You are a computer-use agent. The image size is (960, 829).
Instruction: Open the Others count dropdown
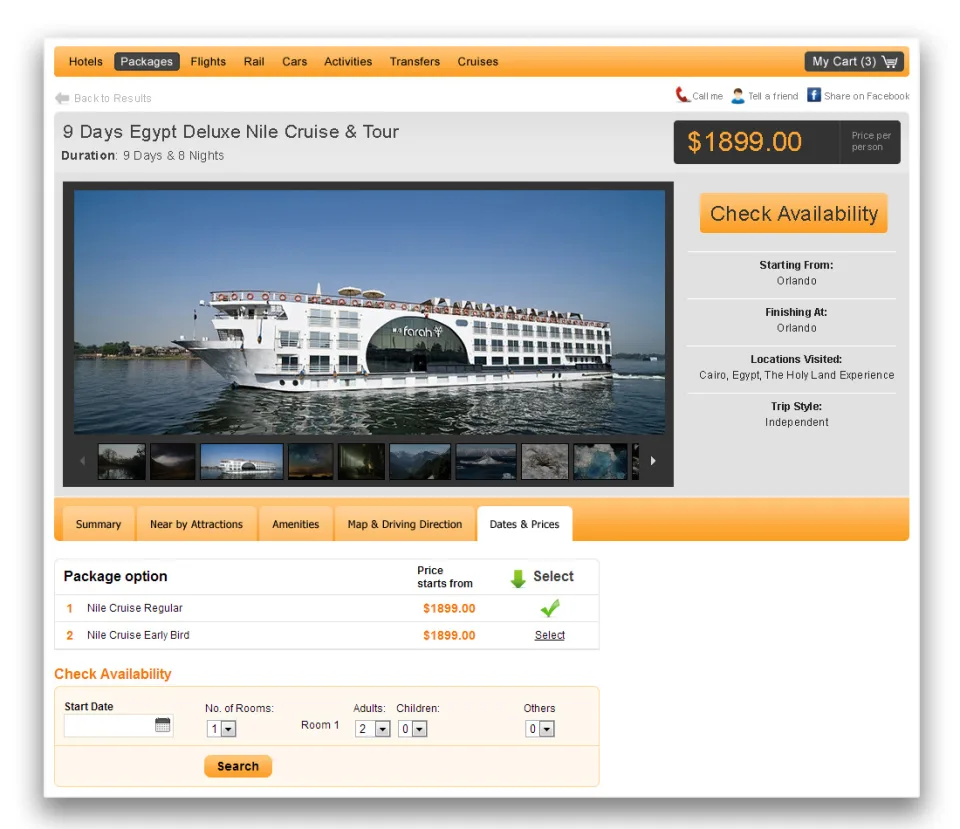(539, 729)
